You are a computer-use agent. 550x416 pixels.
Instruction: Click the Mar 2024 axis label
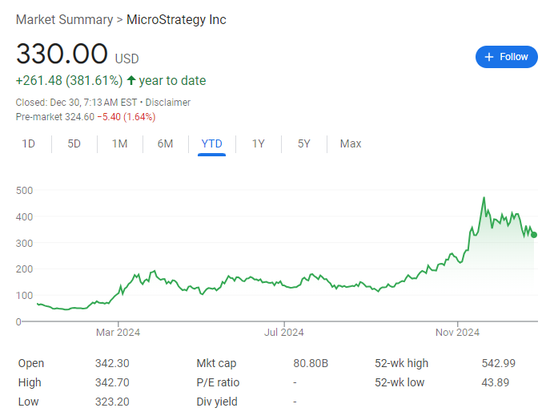118,333
